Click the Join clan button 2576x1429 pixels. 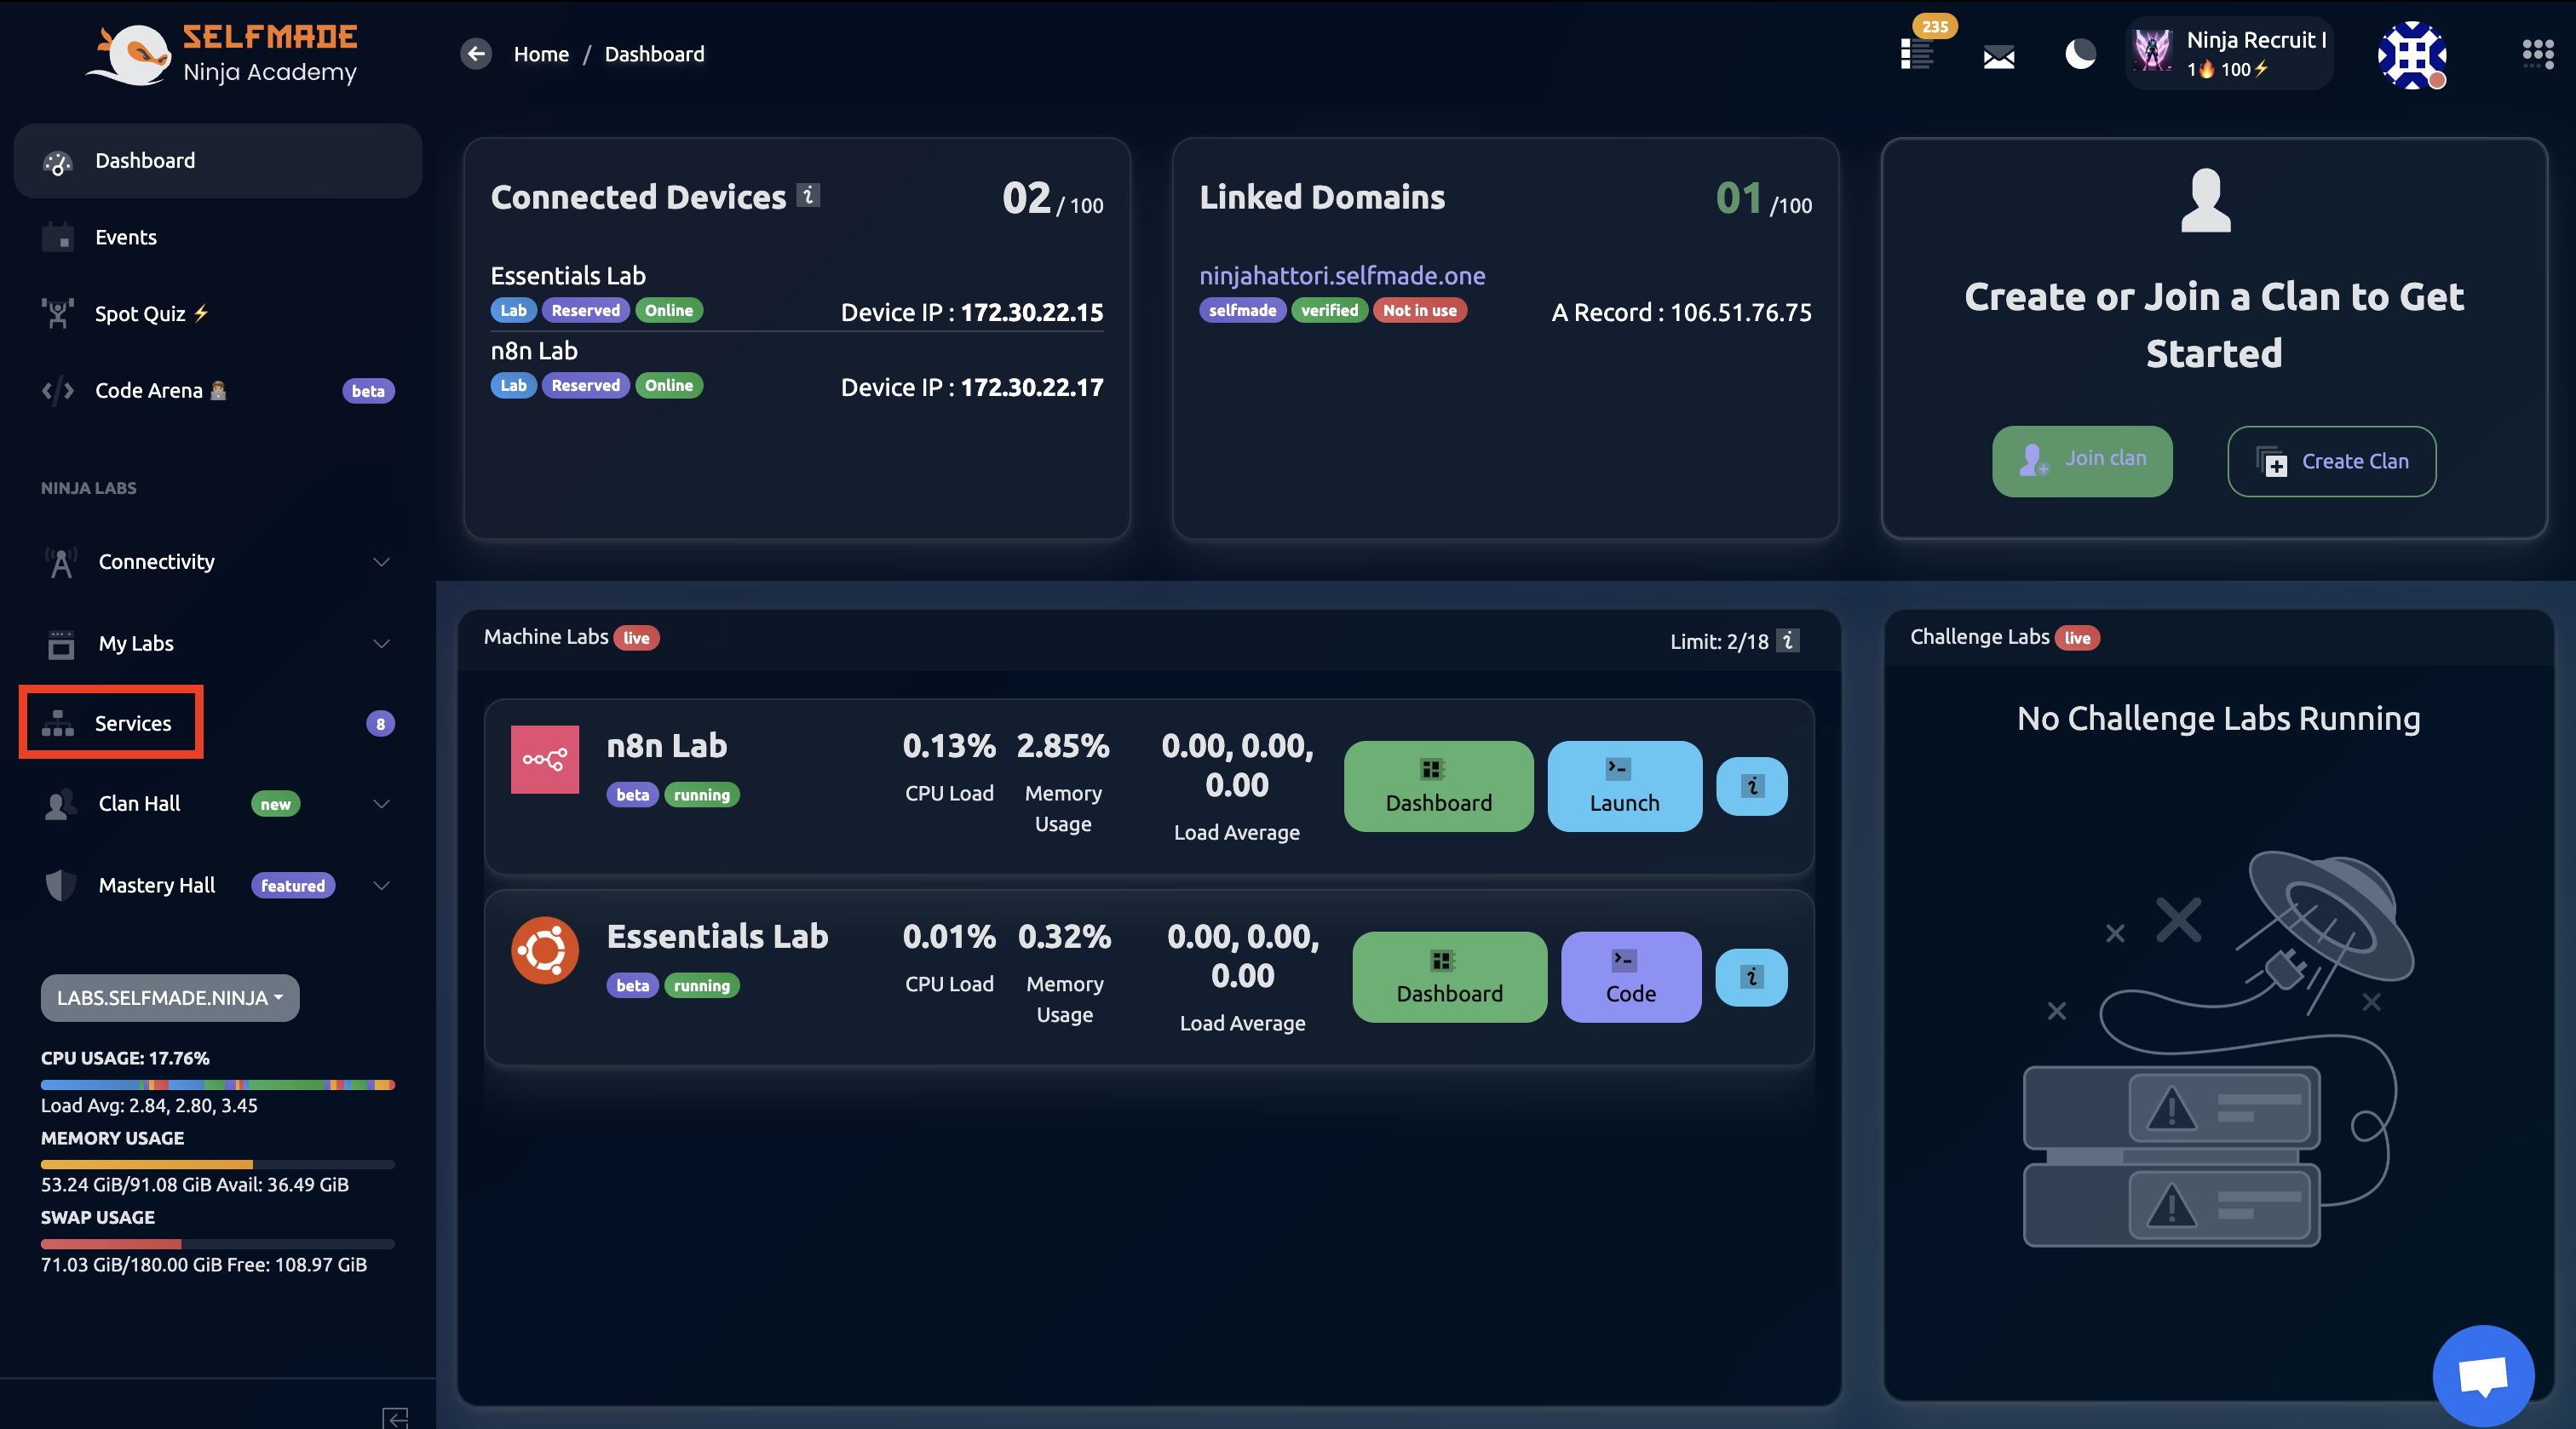[2082, 461]
